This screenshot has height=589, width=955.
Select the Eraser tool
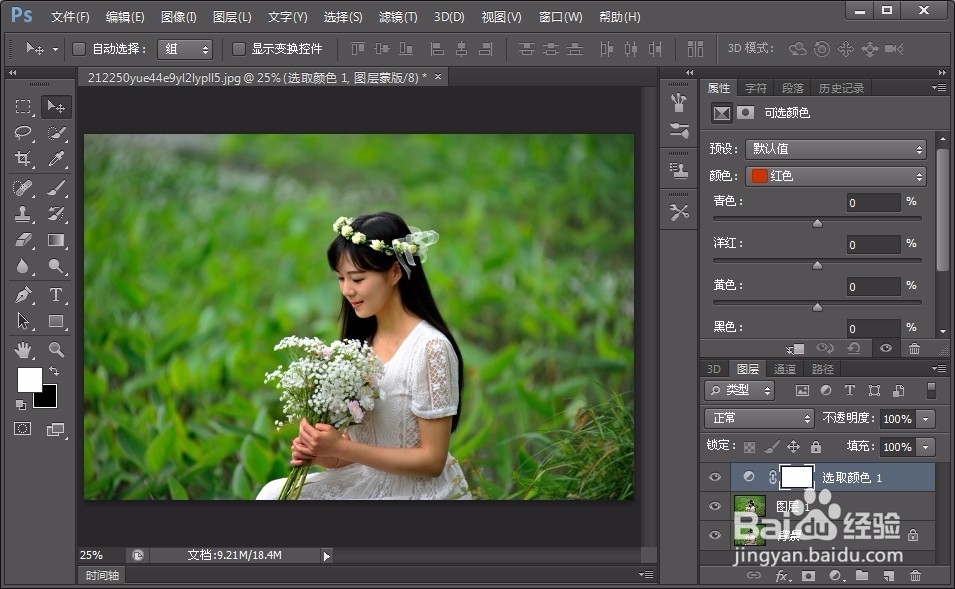[x=23, y=240]
